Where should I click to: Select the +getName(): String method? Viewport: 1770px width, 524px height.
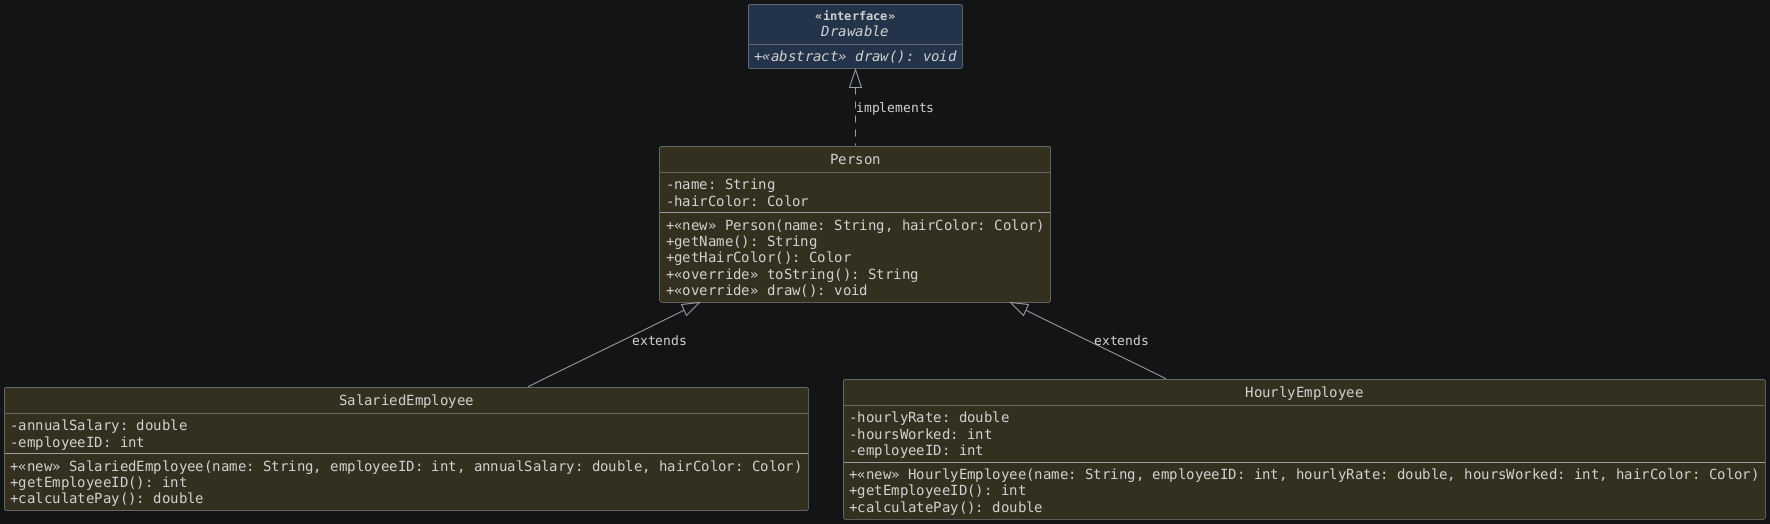(x=741, y=242)
